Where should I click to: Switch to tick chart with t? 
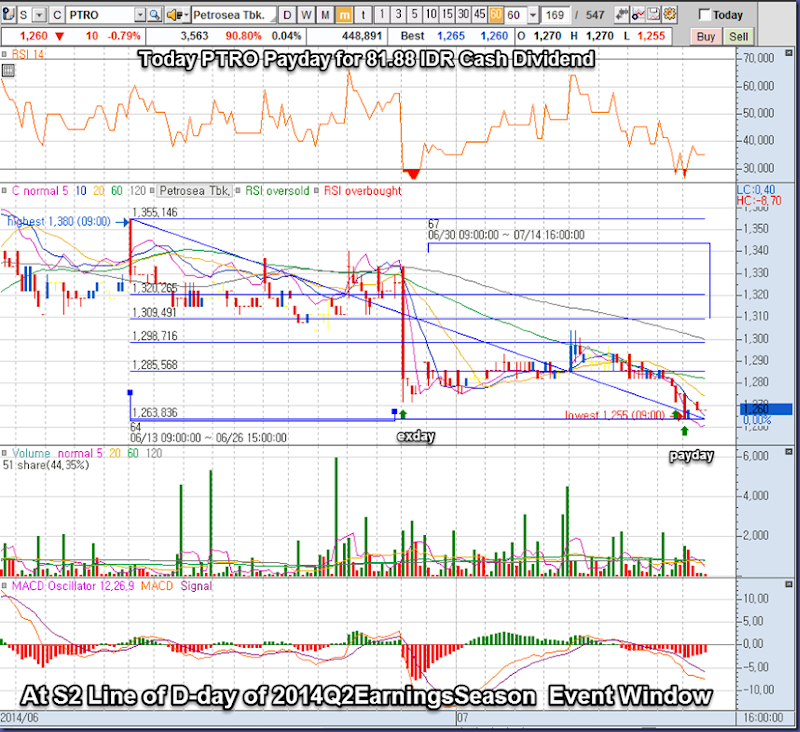pyautogui.click(x=363, y=15)
